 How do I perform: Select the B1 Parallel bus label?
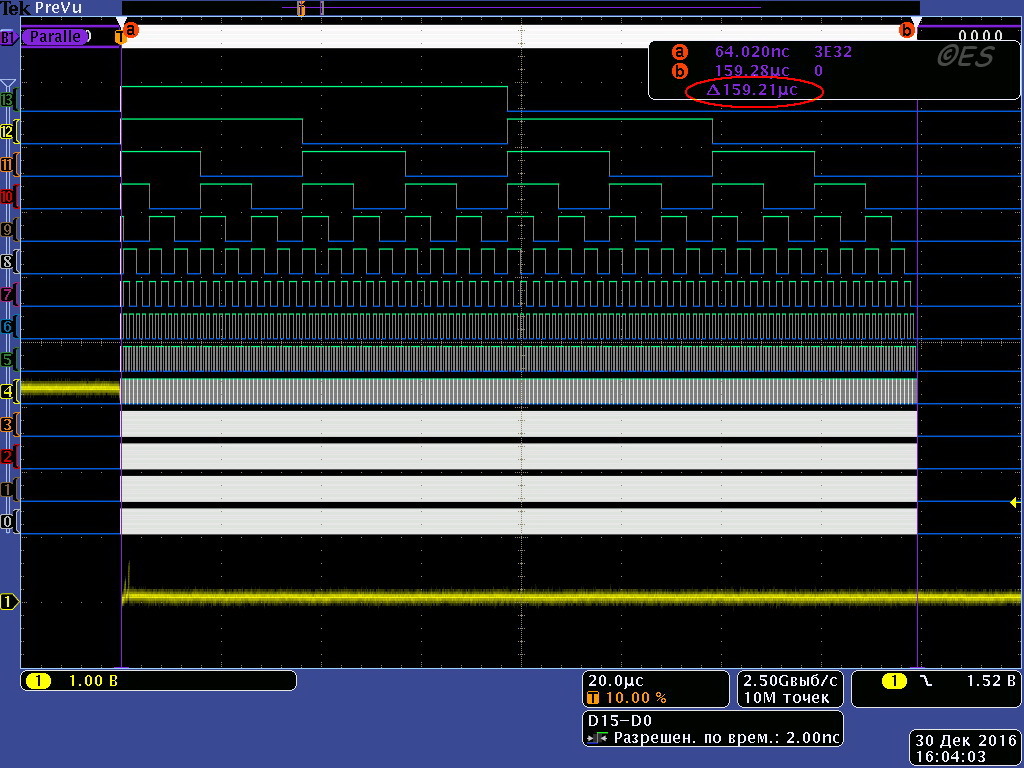[x=54, y=37]
